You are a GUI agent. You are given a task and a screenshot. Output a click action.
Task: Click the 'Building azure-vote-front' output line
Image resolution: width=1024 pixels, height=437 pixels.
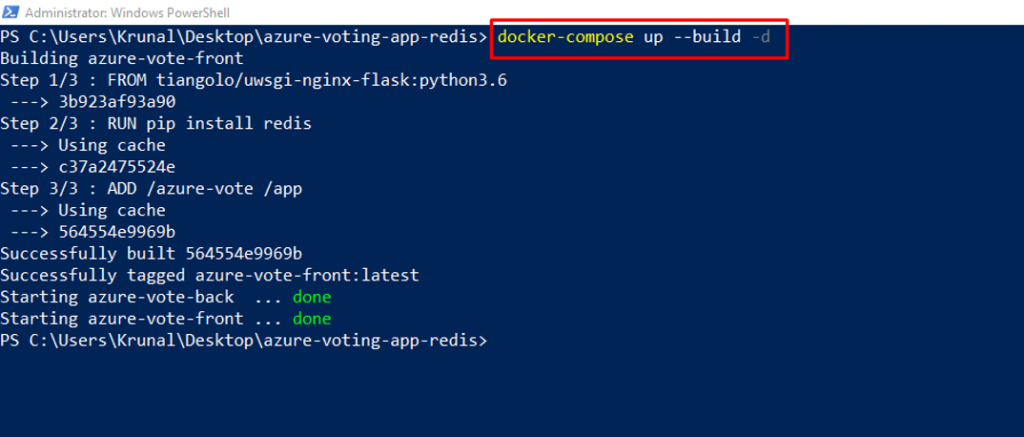pyautogui.click(x=122, y=59)
